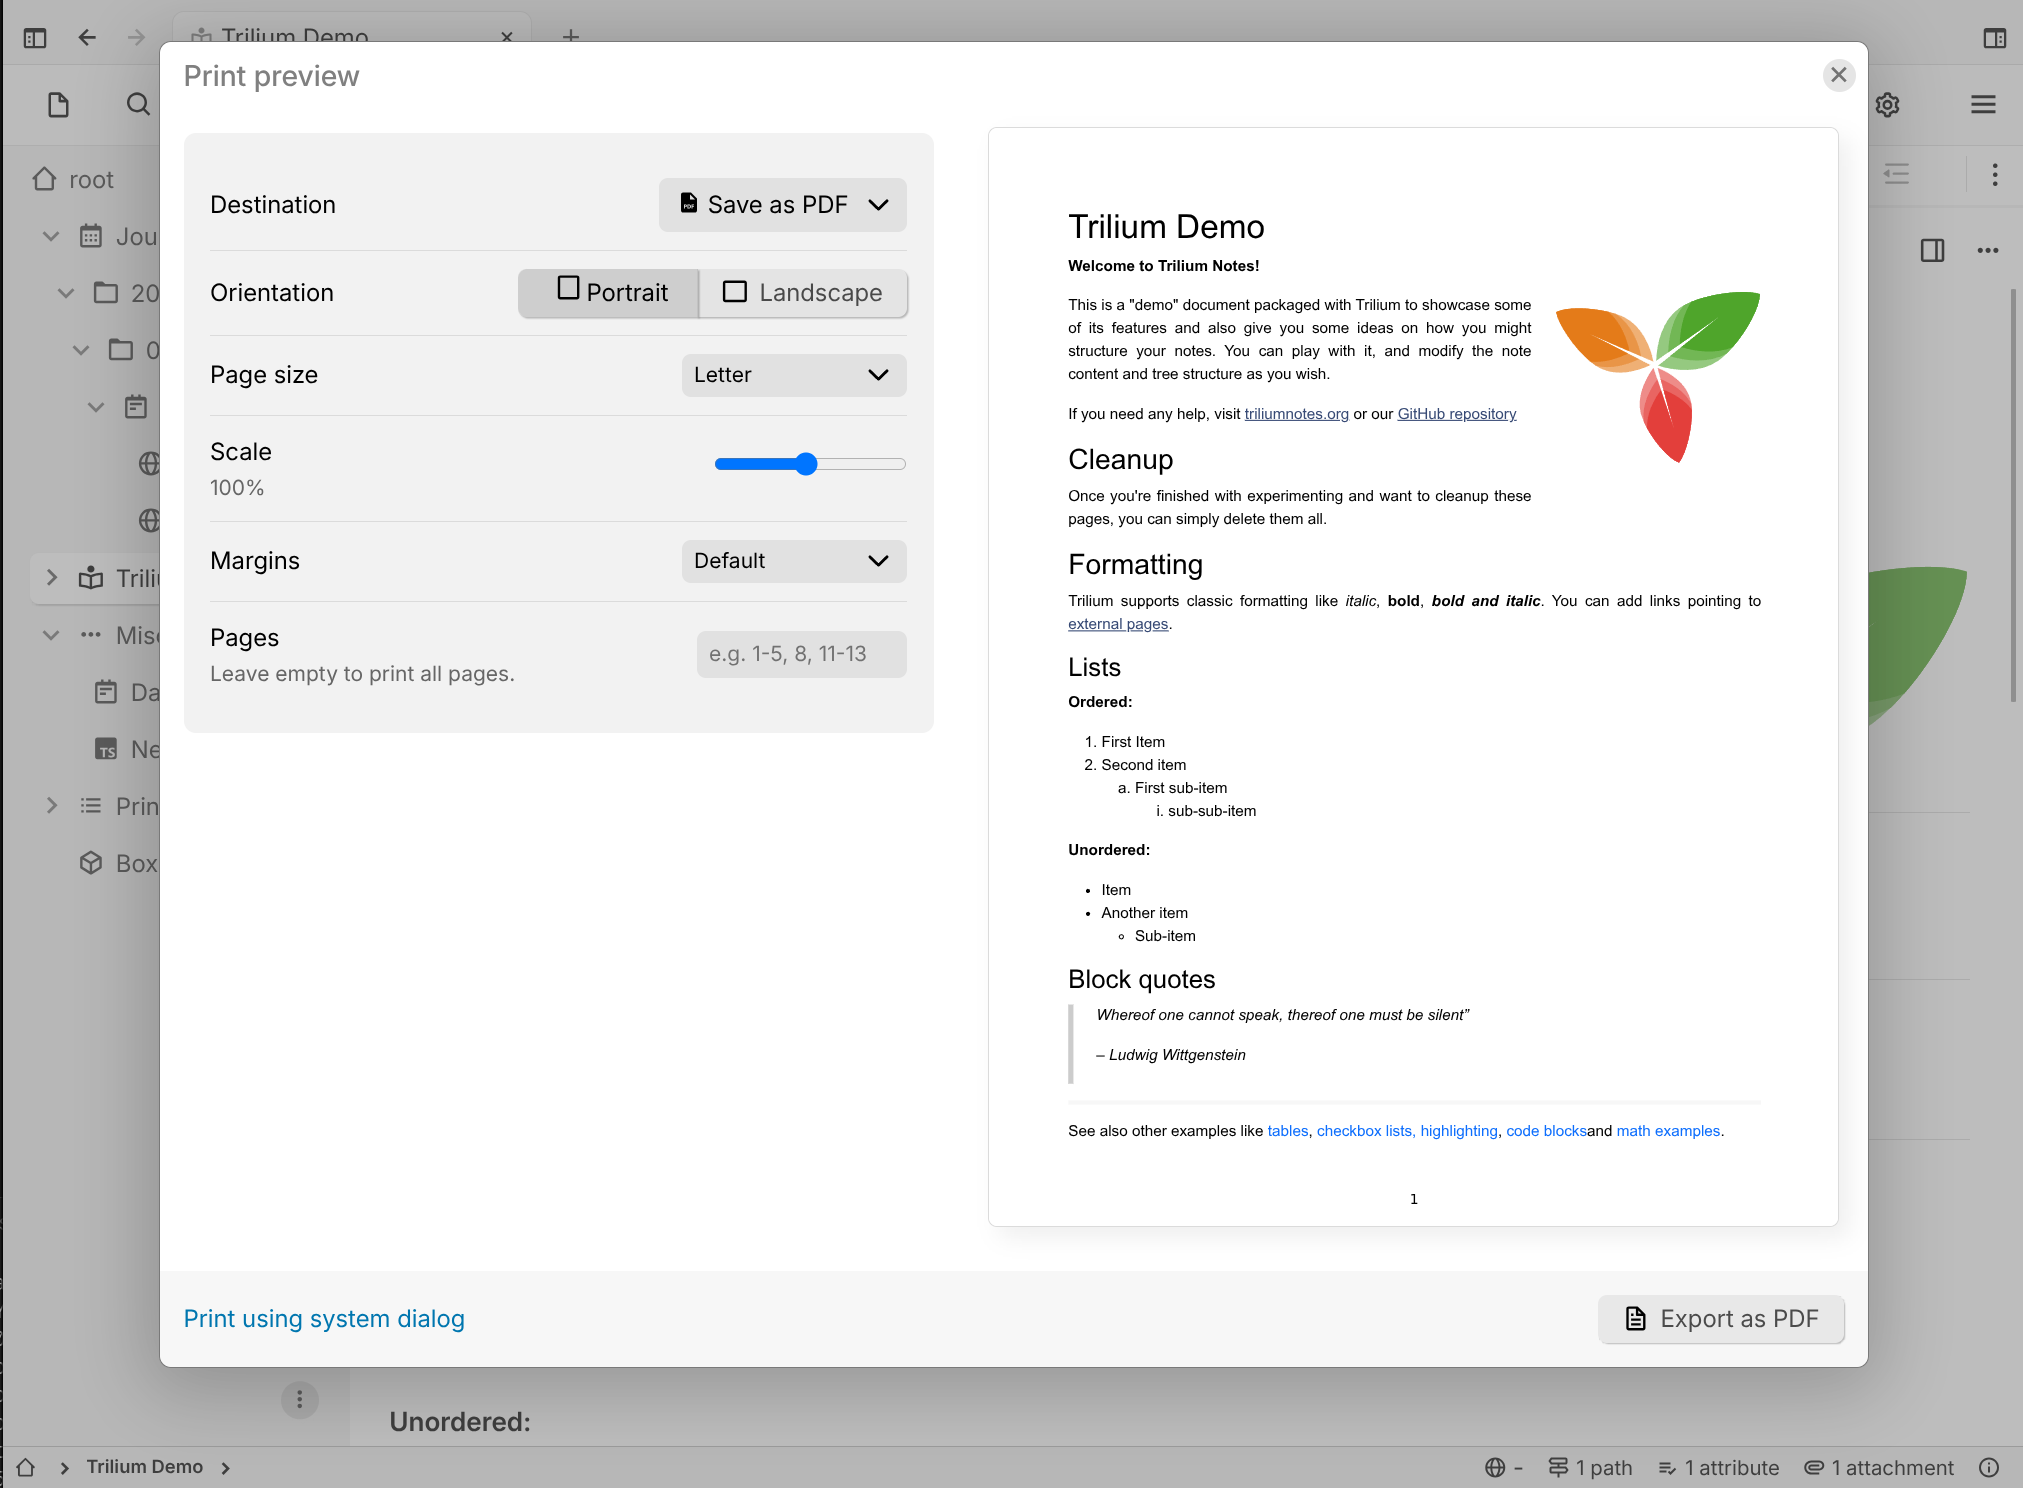The height and width of the screenshot is (1488, 2023).
Task: Focus the Pages range input field
Action: [801, 654]
